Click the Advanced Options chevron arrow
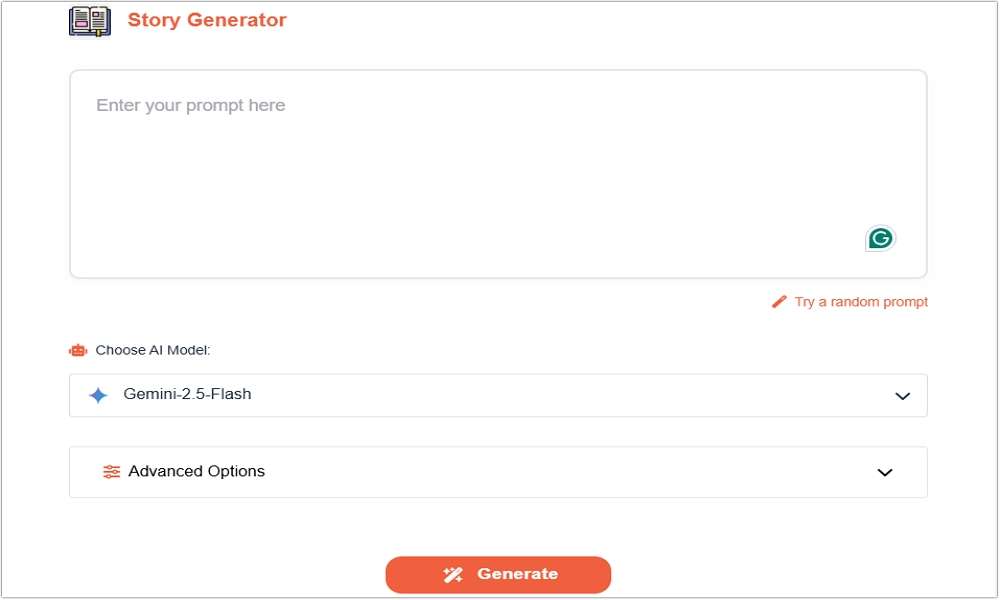This screenshot has width=1000, height=600. click(x=884, y=471)
